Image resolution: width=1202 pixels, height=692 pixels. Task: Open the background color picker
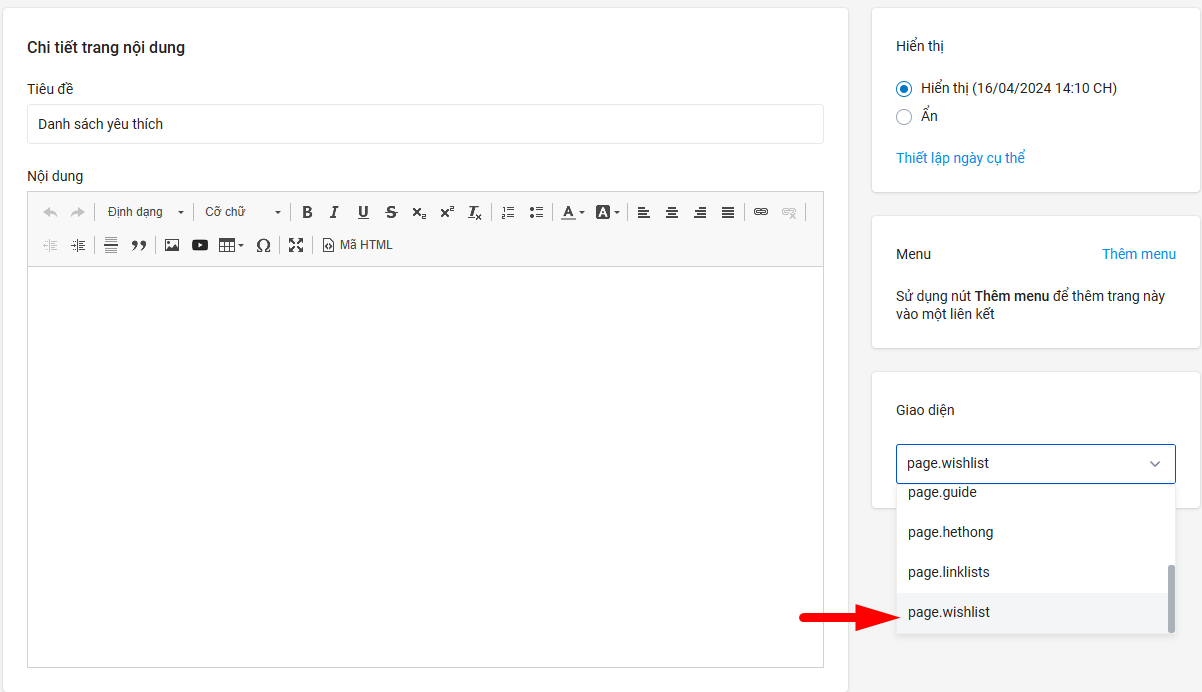608,212
